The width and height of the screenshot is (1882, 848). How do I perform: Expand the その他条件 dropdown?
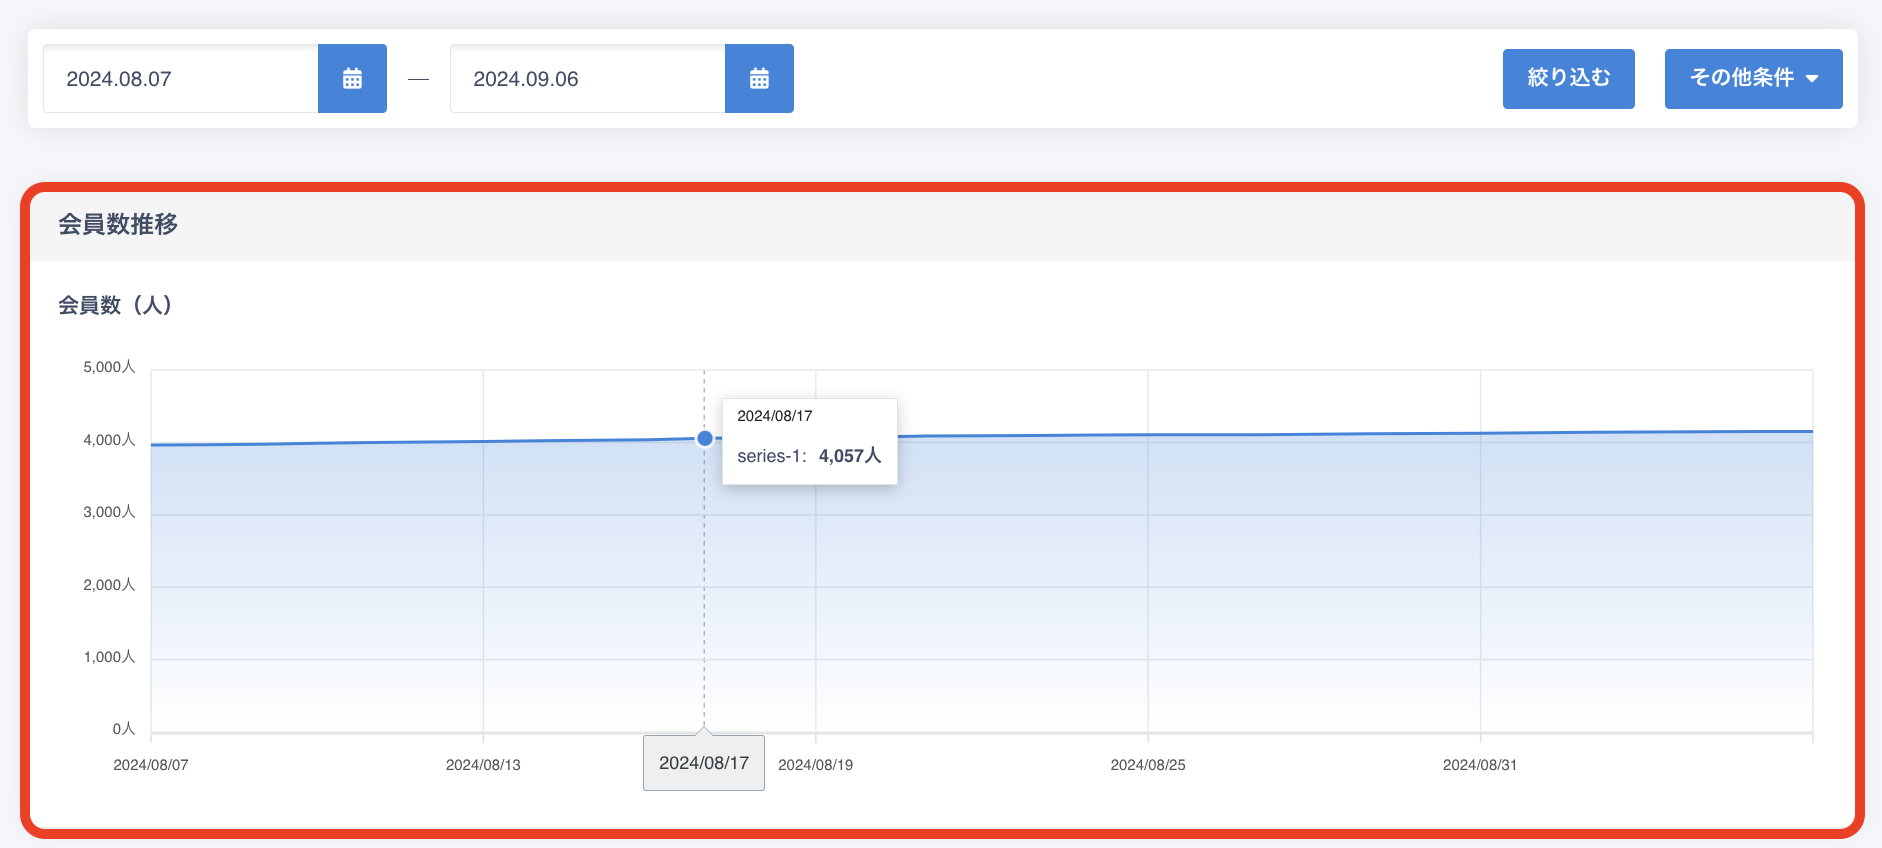[1752, 78]
